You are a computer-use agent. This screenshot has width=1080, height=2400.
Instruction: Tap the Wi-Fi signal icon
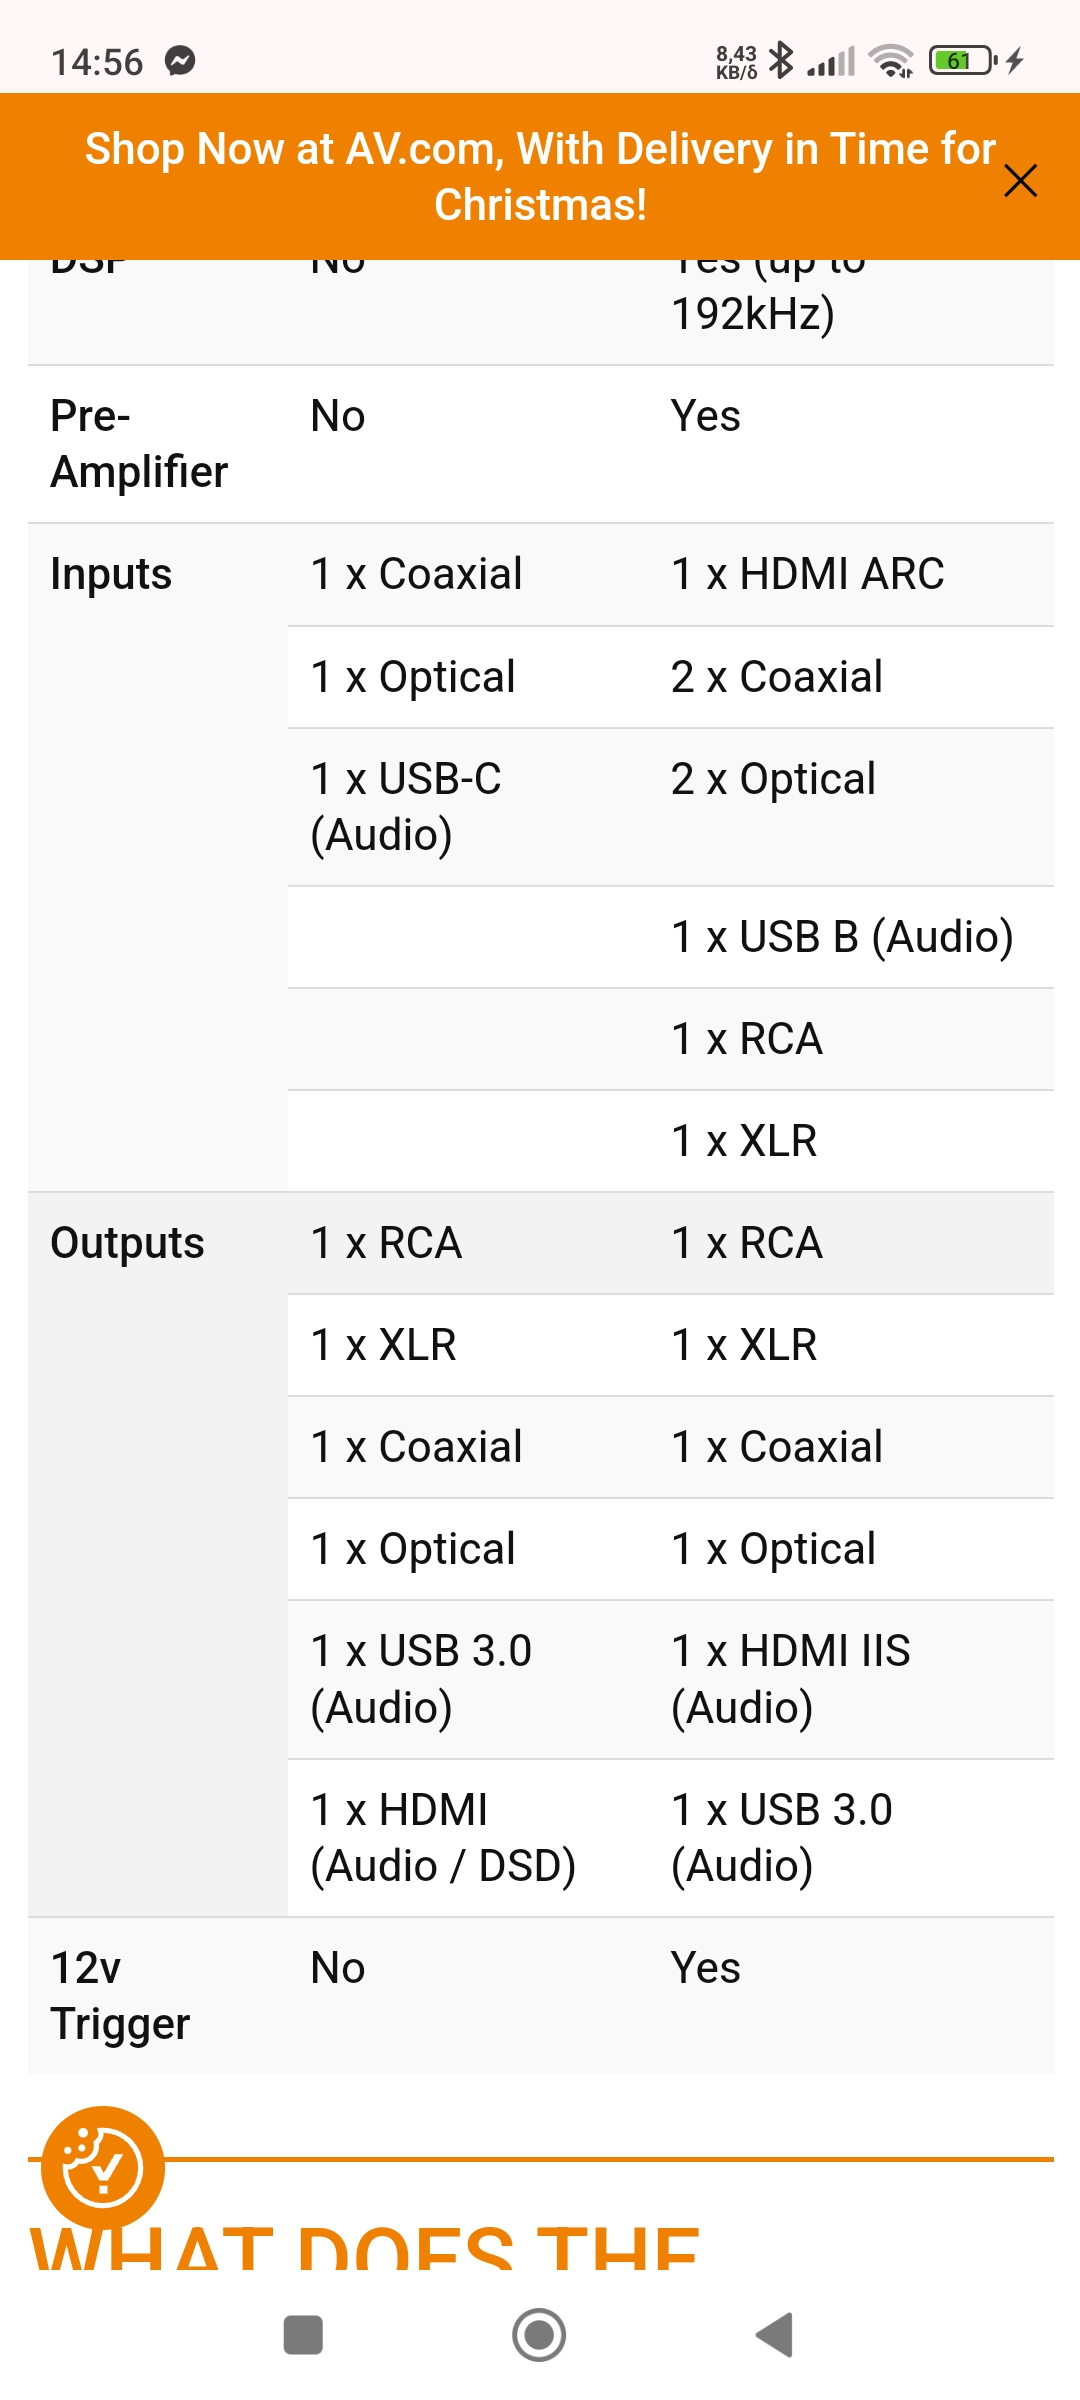(890, 61)
